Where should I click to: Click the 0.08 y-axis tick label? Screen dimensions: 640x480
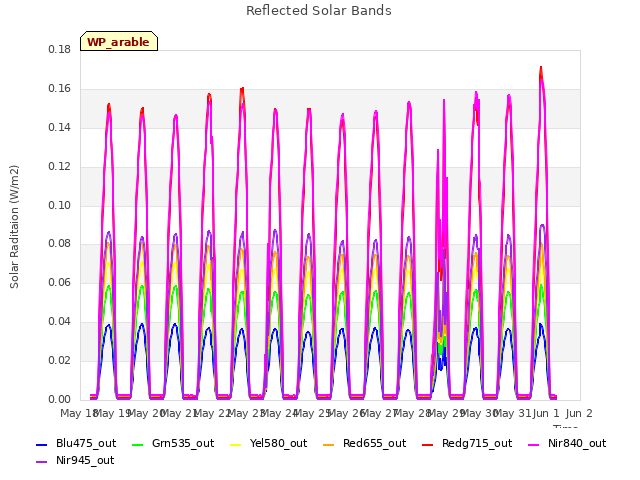click(59, 244)
